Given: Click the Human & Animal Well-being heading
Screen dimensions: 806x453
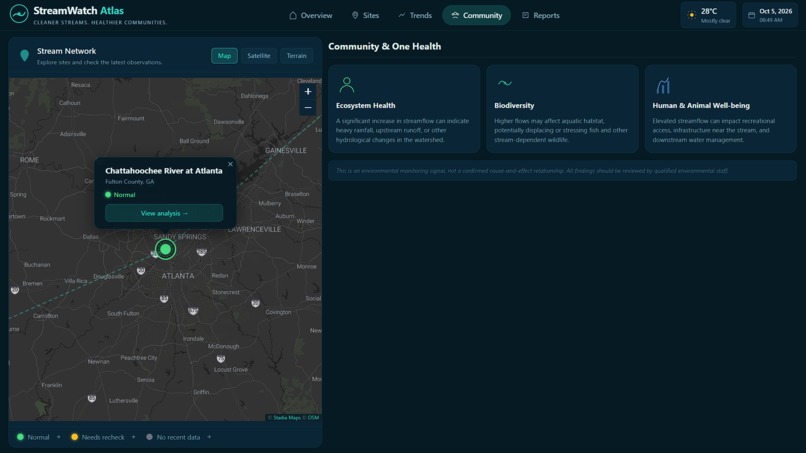Looking at the screenshot, I should pos(701,105).
